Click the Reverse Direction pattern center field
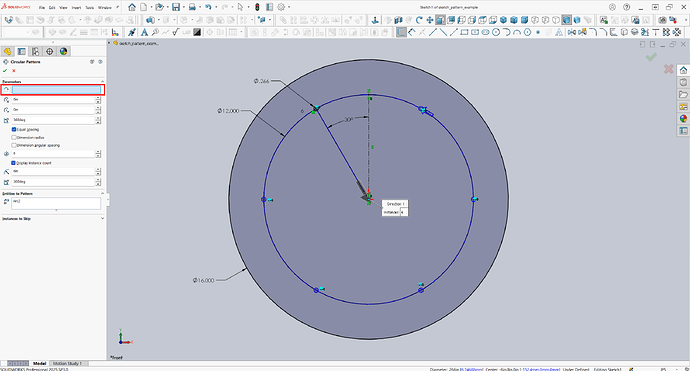Screen dimensions: 690x371 (57, 90)
